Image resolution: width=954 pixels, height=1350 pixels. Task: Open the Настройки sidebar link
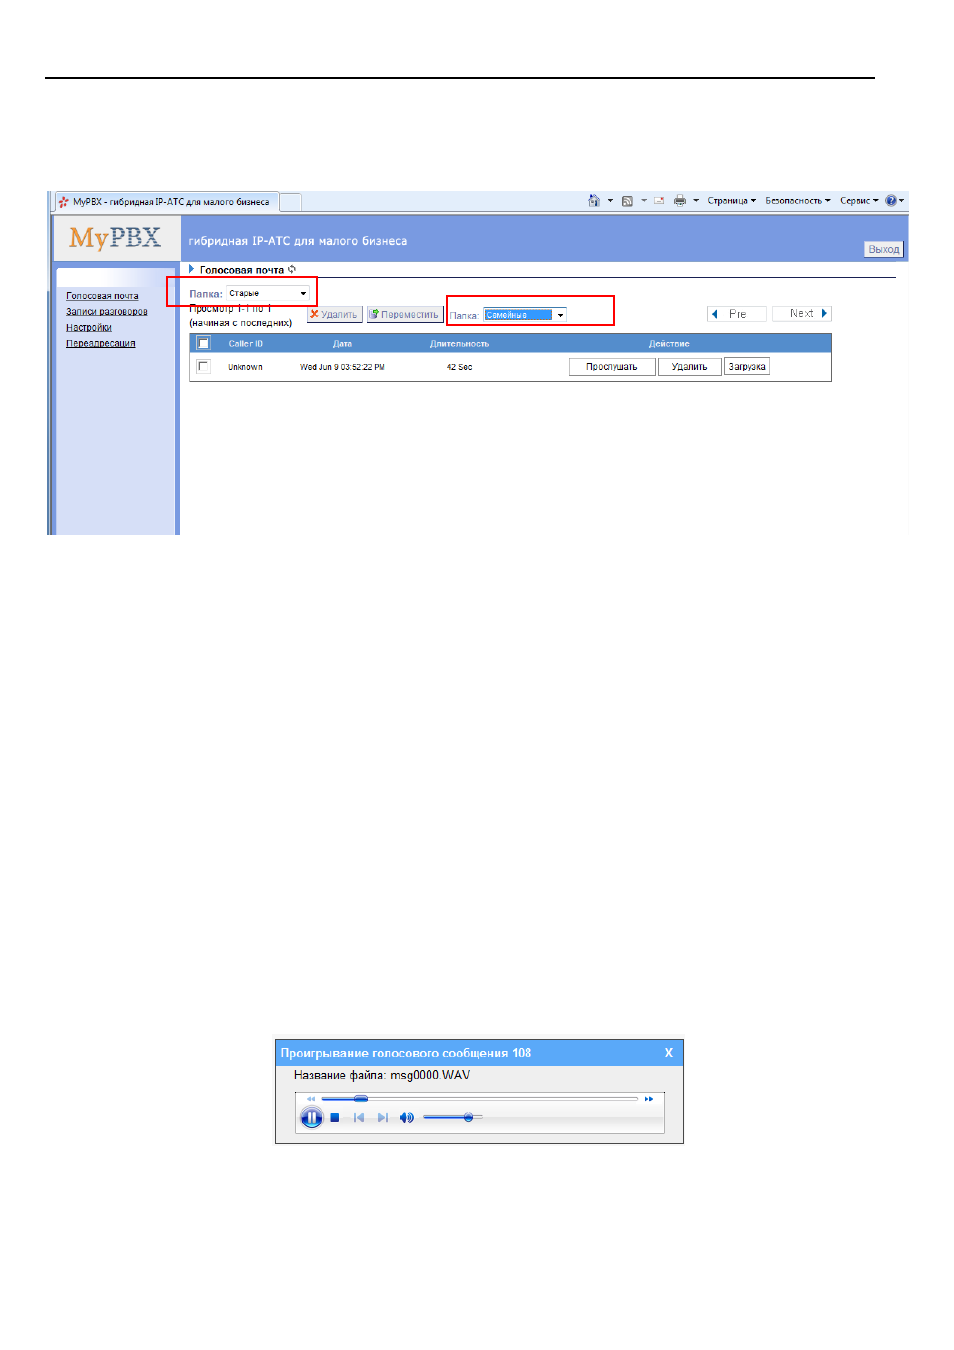[89, 328]
